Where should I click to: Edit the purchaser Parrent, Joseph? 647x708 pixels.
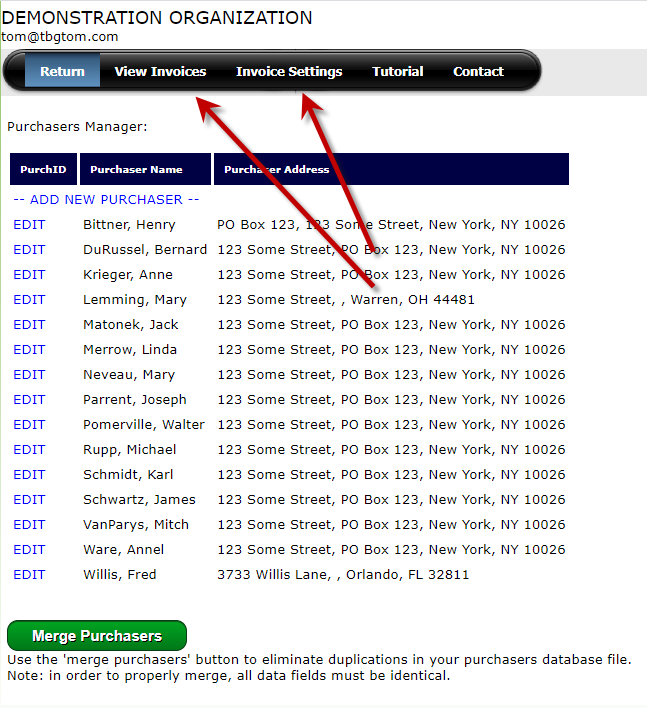click(x=29, y=400)
